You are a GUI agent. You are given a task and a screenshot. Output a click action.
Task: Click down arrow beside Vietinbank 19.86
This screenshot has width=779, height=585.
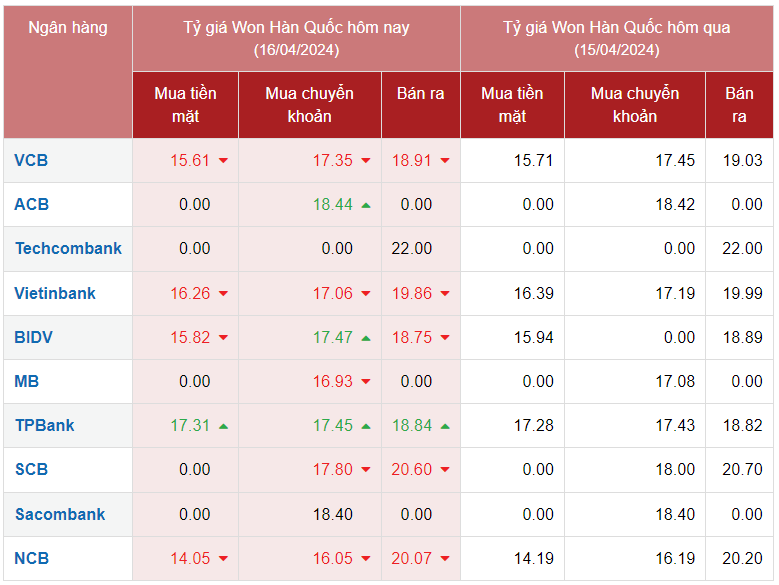(x=445, y=293)
